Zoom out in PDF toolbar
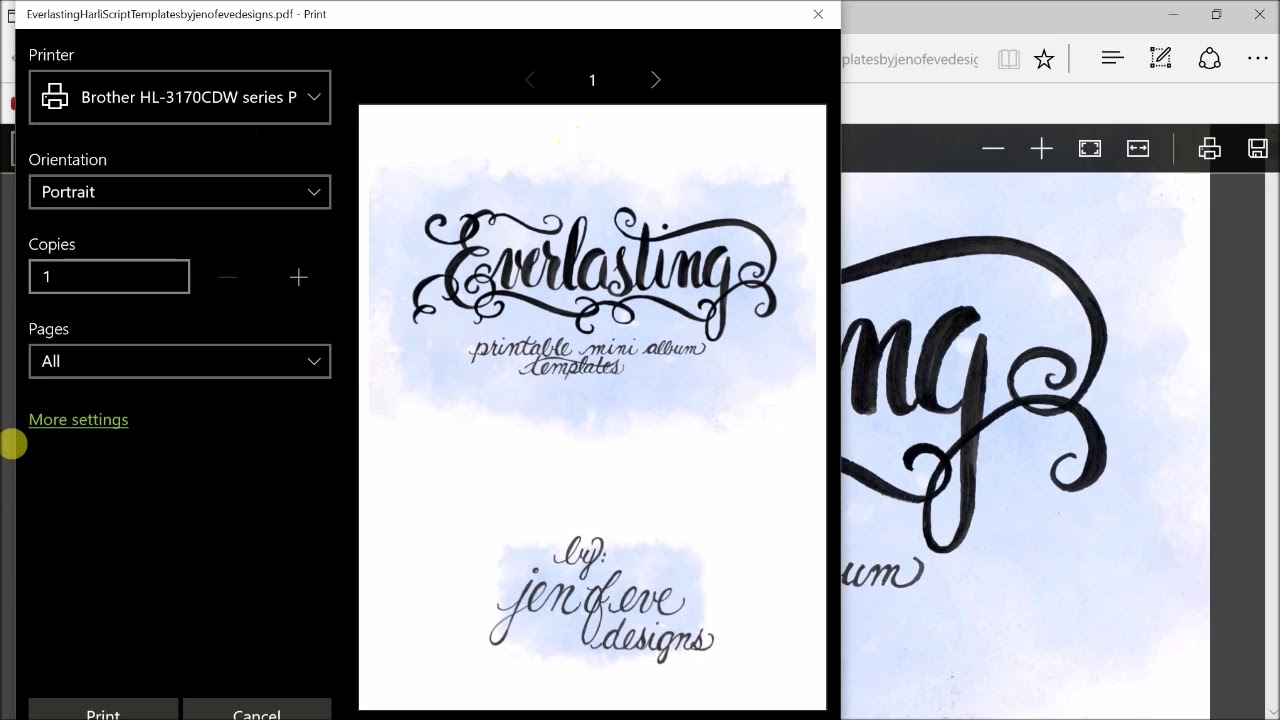Screen dimensions: 1280x720 (x=993, y=149)
